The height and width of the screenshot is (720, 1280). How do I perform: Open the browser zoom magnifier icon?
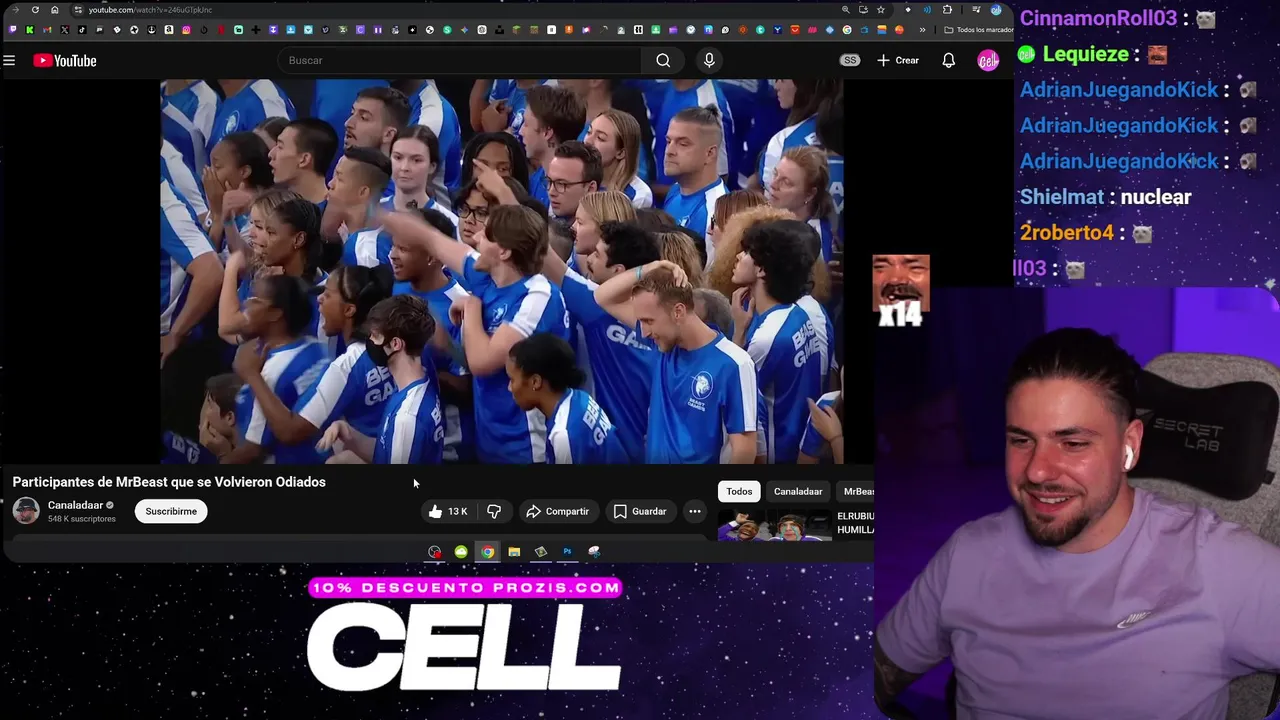tap(845, 9)
